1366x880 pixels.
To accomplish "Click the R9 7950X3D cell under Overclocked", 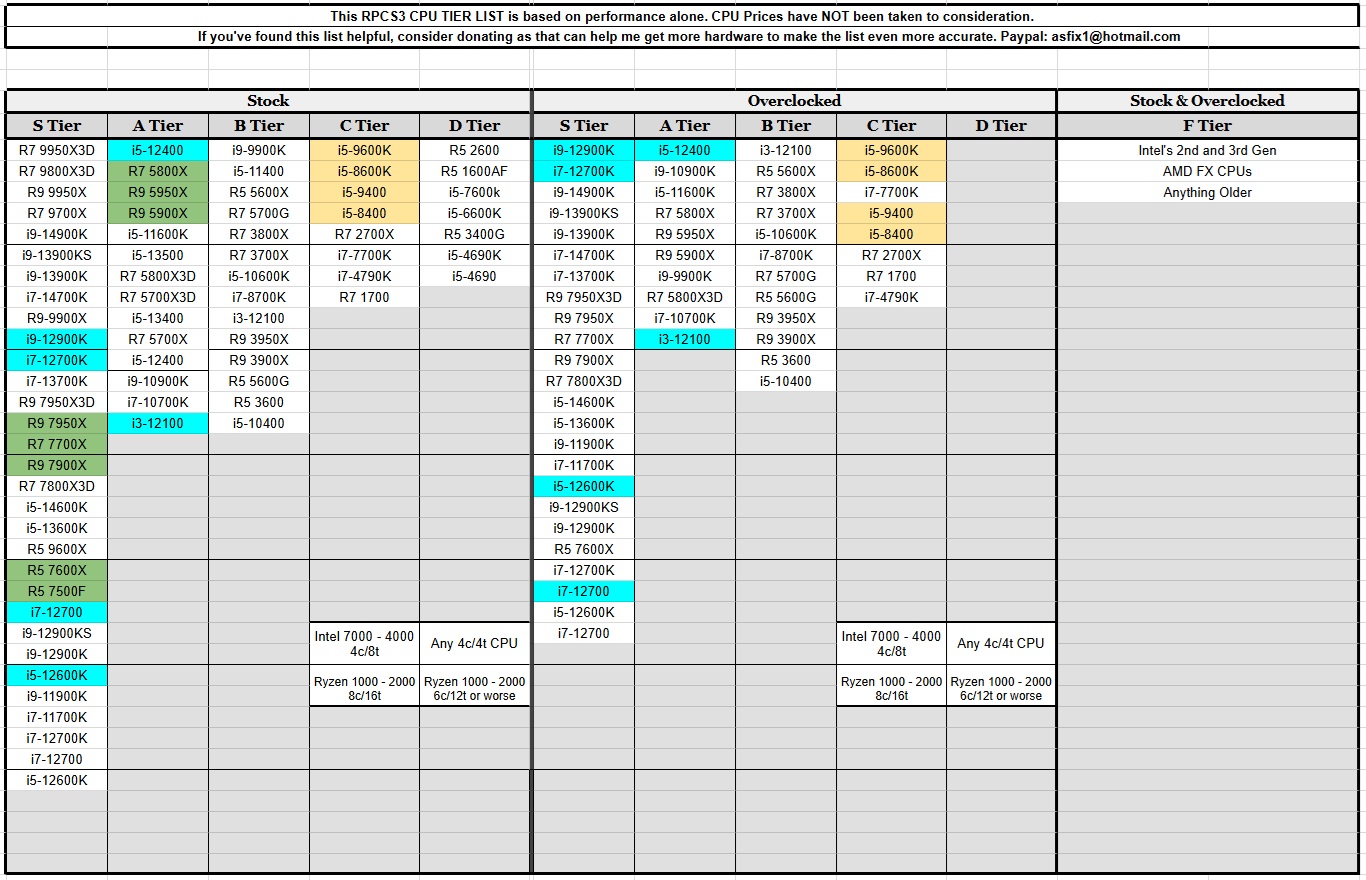I will 584,297.
